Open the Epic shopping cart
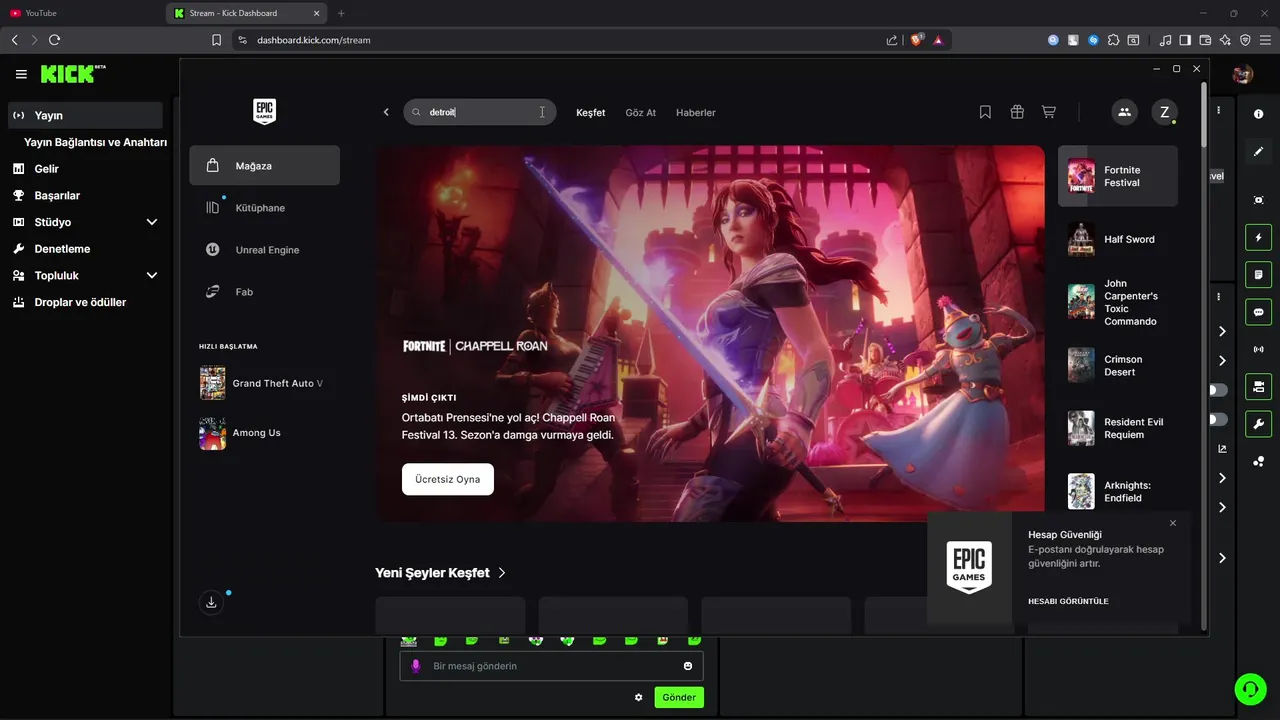This screenshot has width=1280, height=720. click(x=1049, y=112)
